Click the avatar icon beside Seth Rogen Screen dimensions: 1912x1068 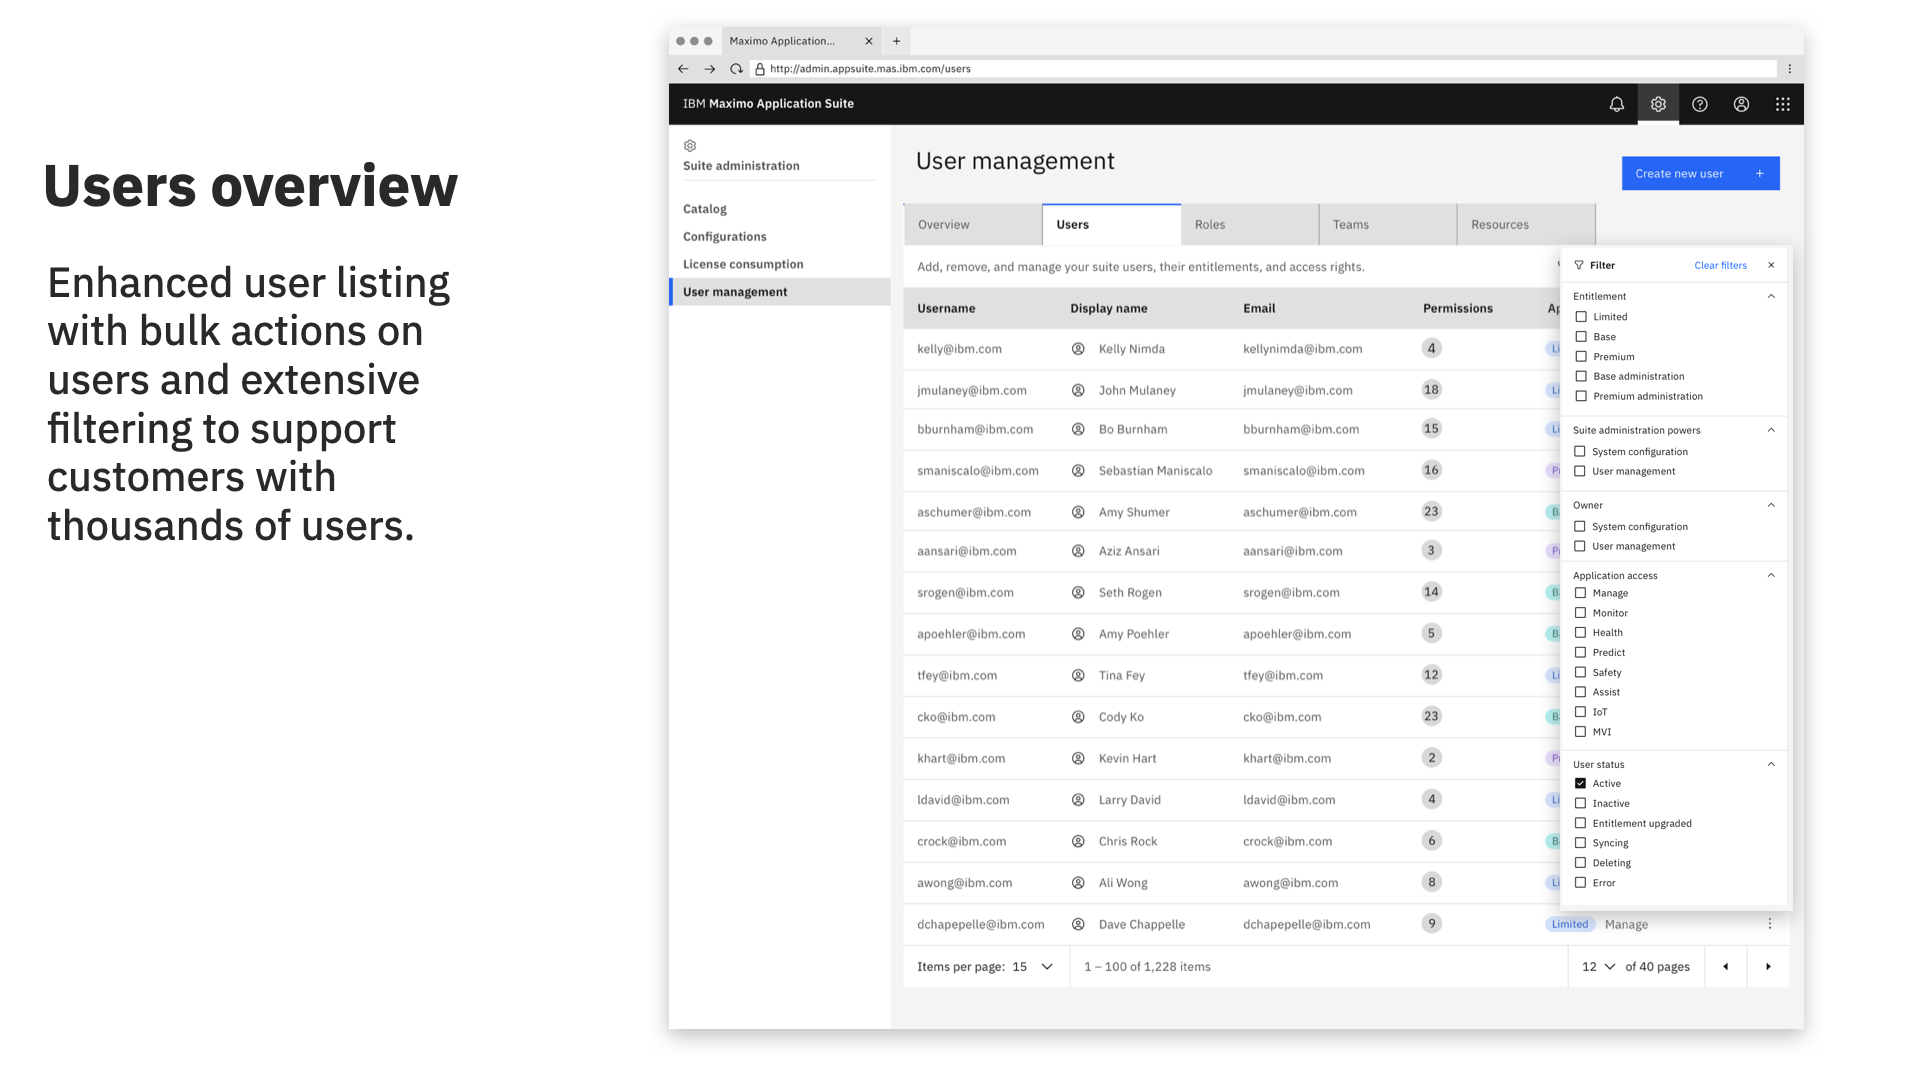[1078, 592]
